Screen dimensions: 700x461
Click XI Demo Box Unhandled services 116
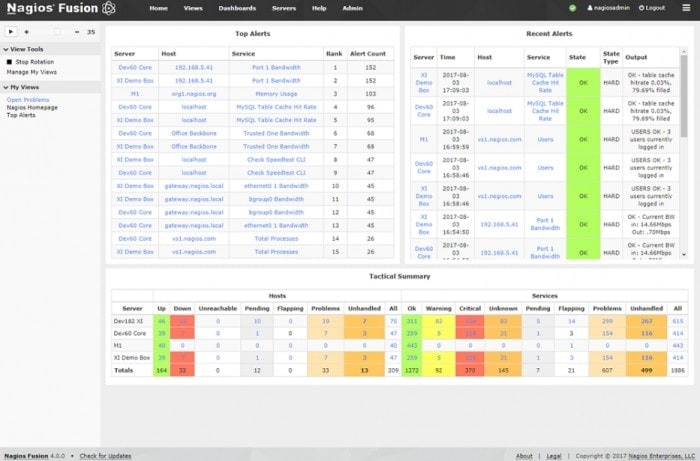tap(646, 357)
